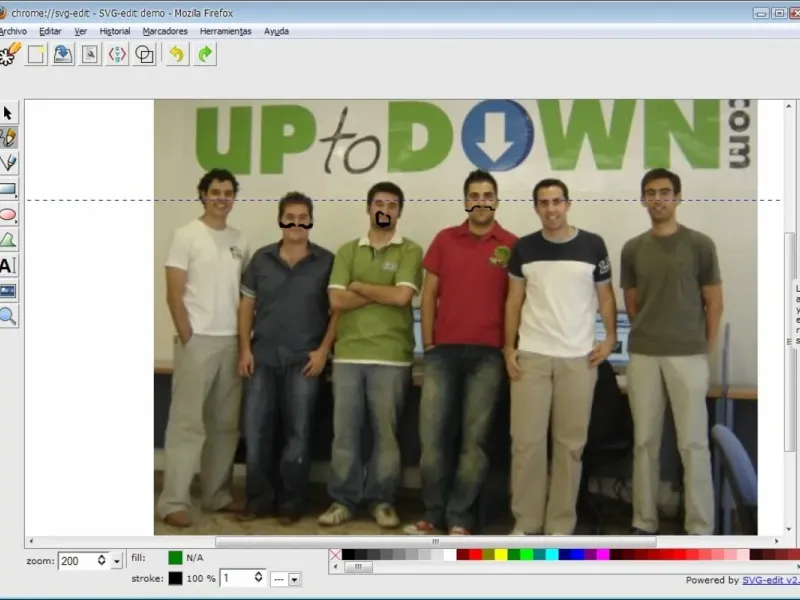Open the Historial menu

click(115, 31)
